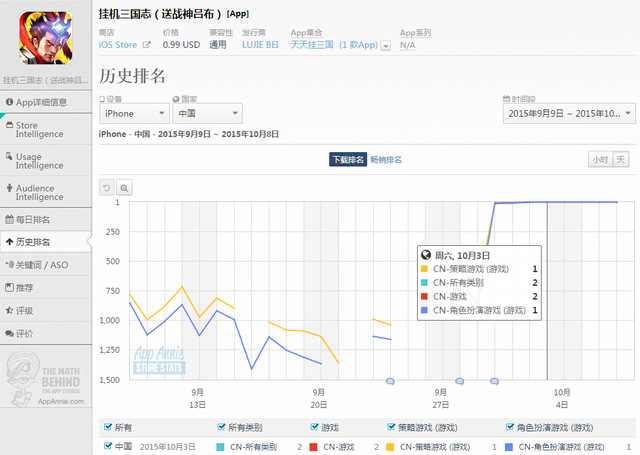Open the 中国 country dropdown
The width and height of the screenshot is (640, 455).
click(206, 114)
